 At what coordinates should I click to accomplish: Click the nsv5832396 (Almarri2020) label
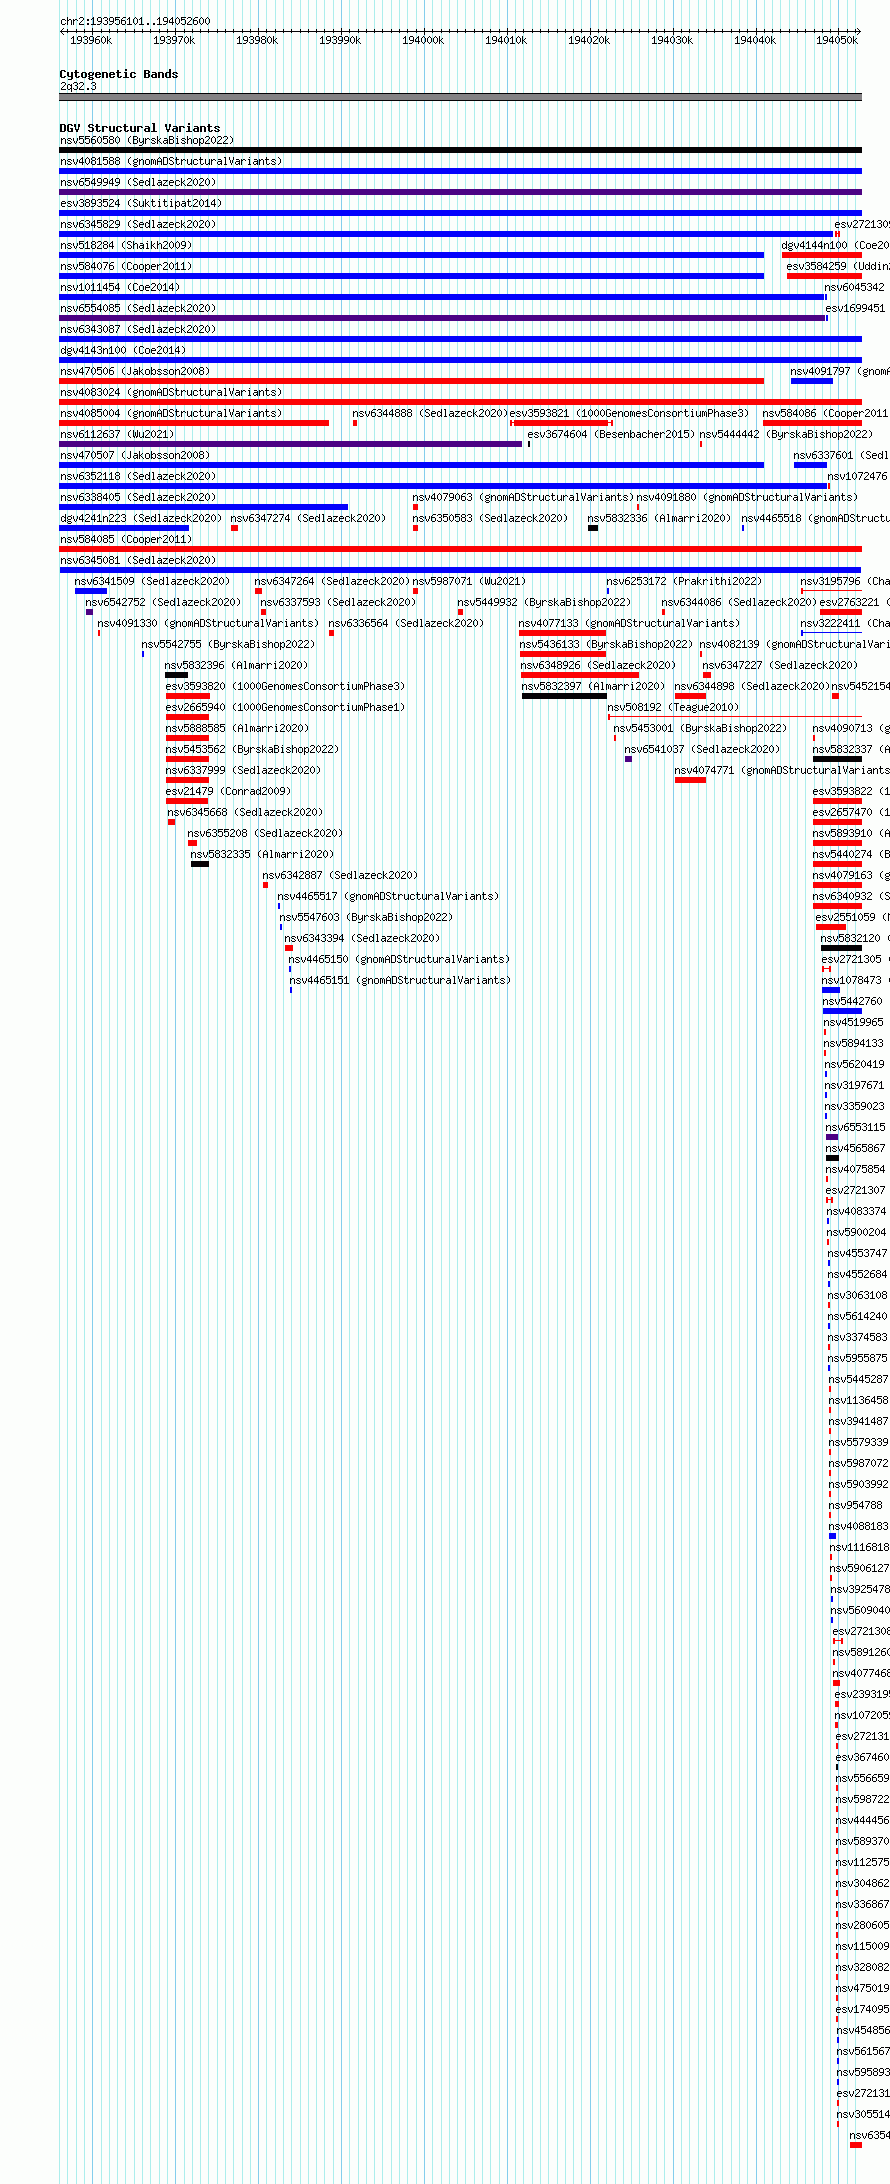pos(236,665)
